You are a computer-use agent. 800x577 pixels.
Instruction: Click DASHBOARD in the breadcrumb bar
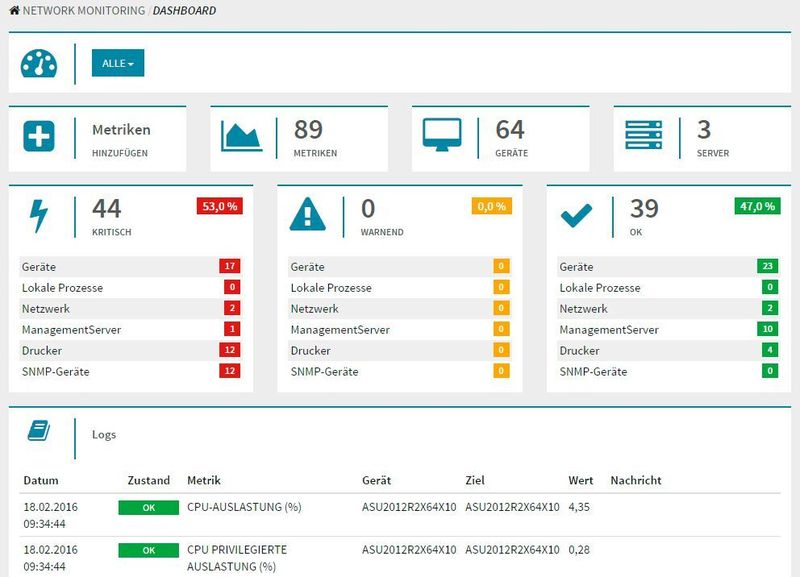pos(183,11)
